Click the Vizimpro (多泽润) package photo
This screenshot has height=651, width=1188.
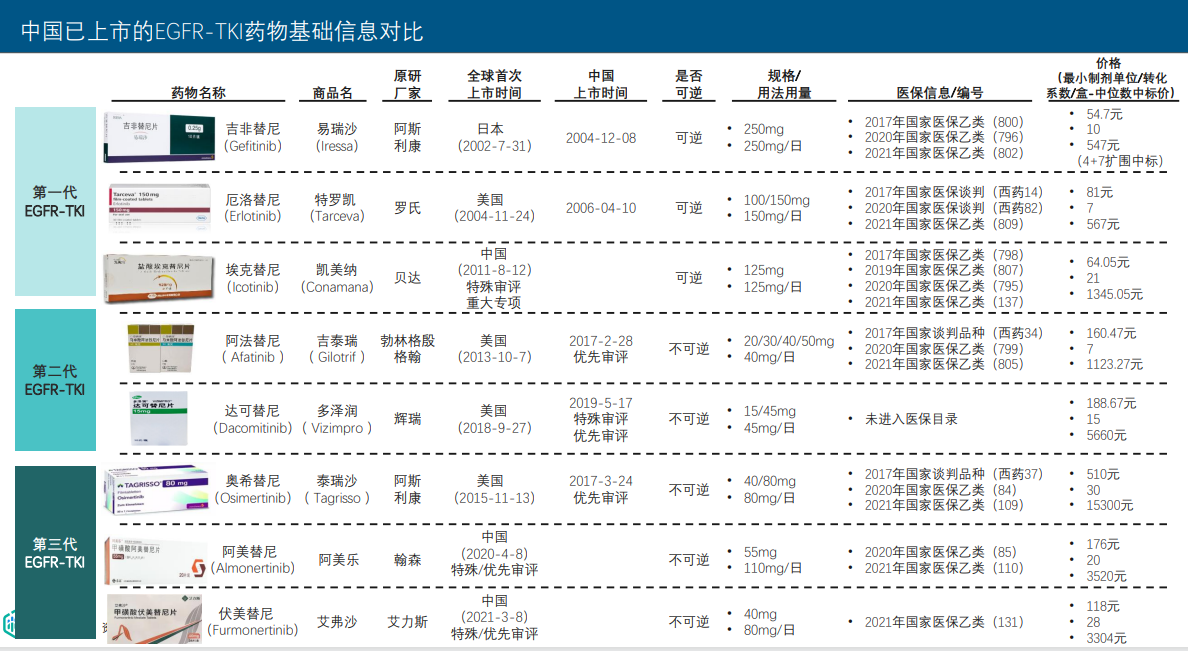(x=158, y=419)
